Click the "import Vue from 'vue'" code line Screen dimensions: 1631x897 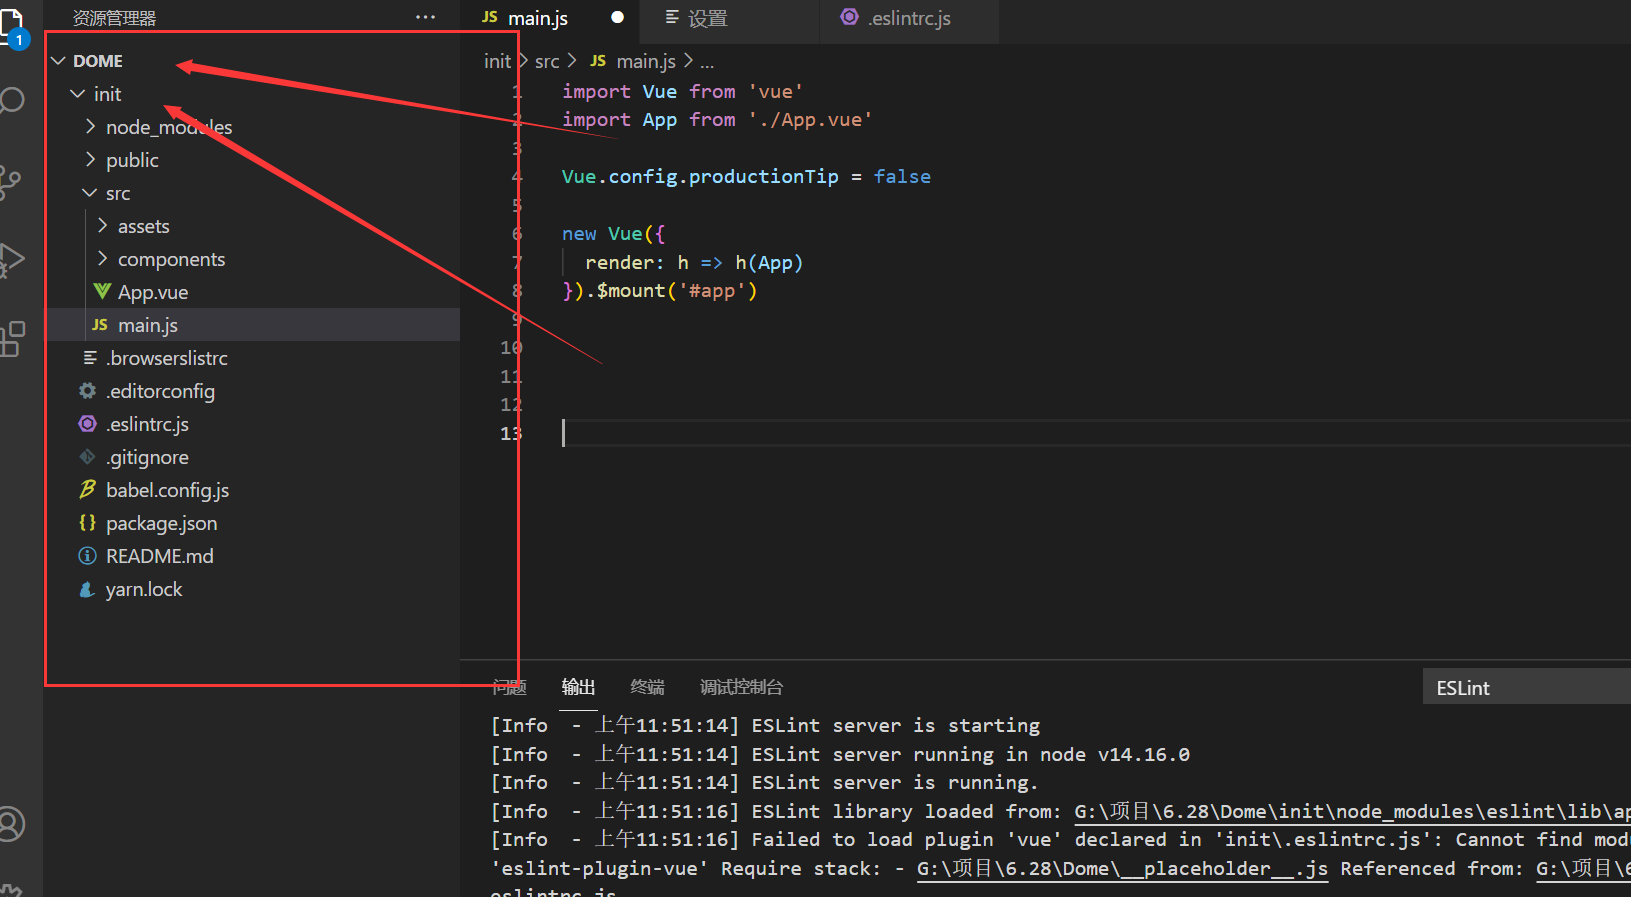pyautogui.click(x=682, y=91)
